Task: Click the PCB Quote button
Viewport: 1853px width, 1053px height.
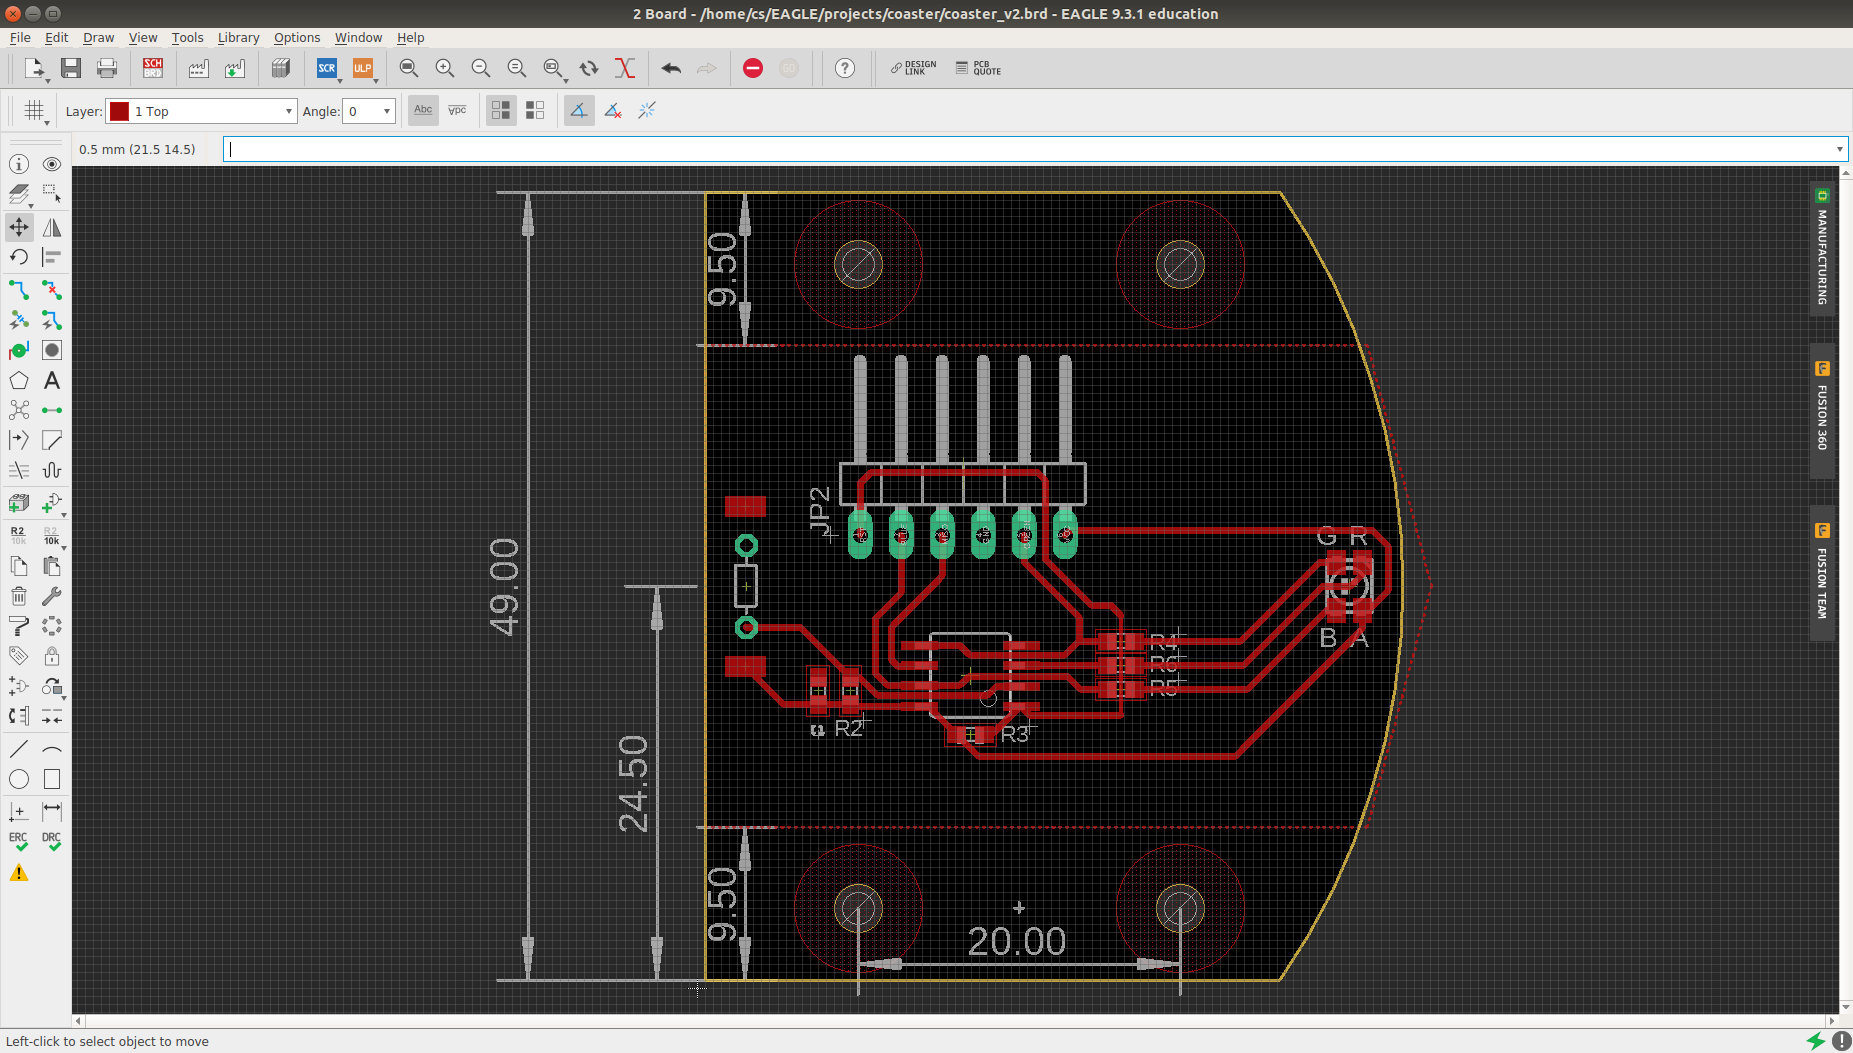Action: coord(978,68)
